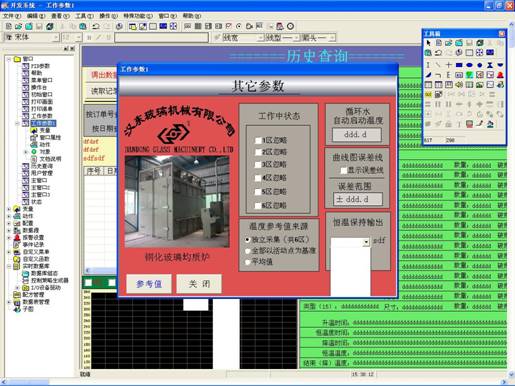Enable the 显示误差线 checkbox

pyautogui.click(x=344, y=170)
